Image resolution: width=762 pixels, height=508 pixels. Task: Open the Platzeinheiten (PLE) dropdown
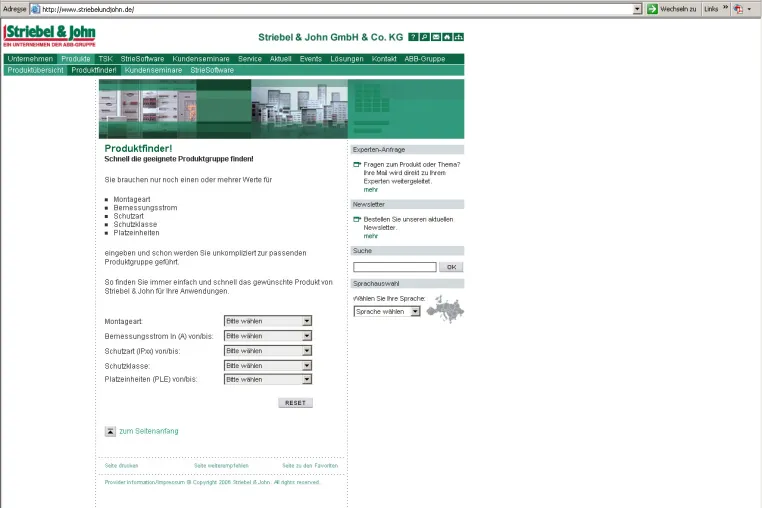pyautogui.click(x=268, y=379)
